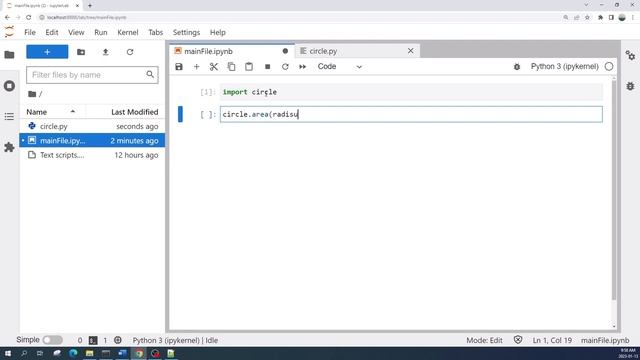Click inside the circle.area(radisu cell
The height and width of the screenshot is (360, 640).
pyautogui.click(x=411, y=114)
